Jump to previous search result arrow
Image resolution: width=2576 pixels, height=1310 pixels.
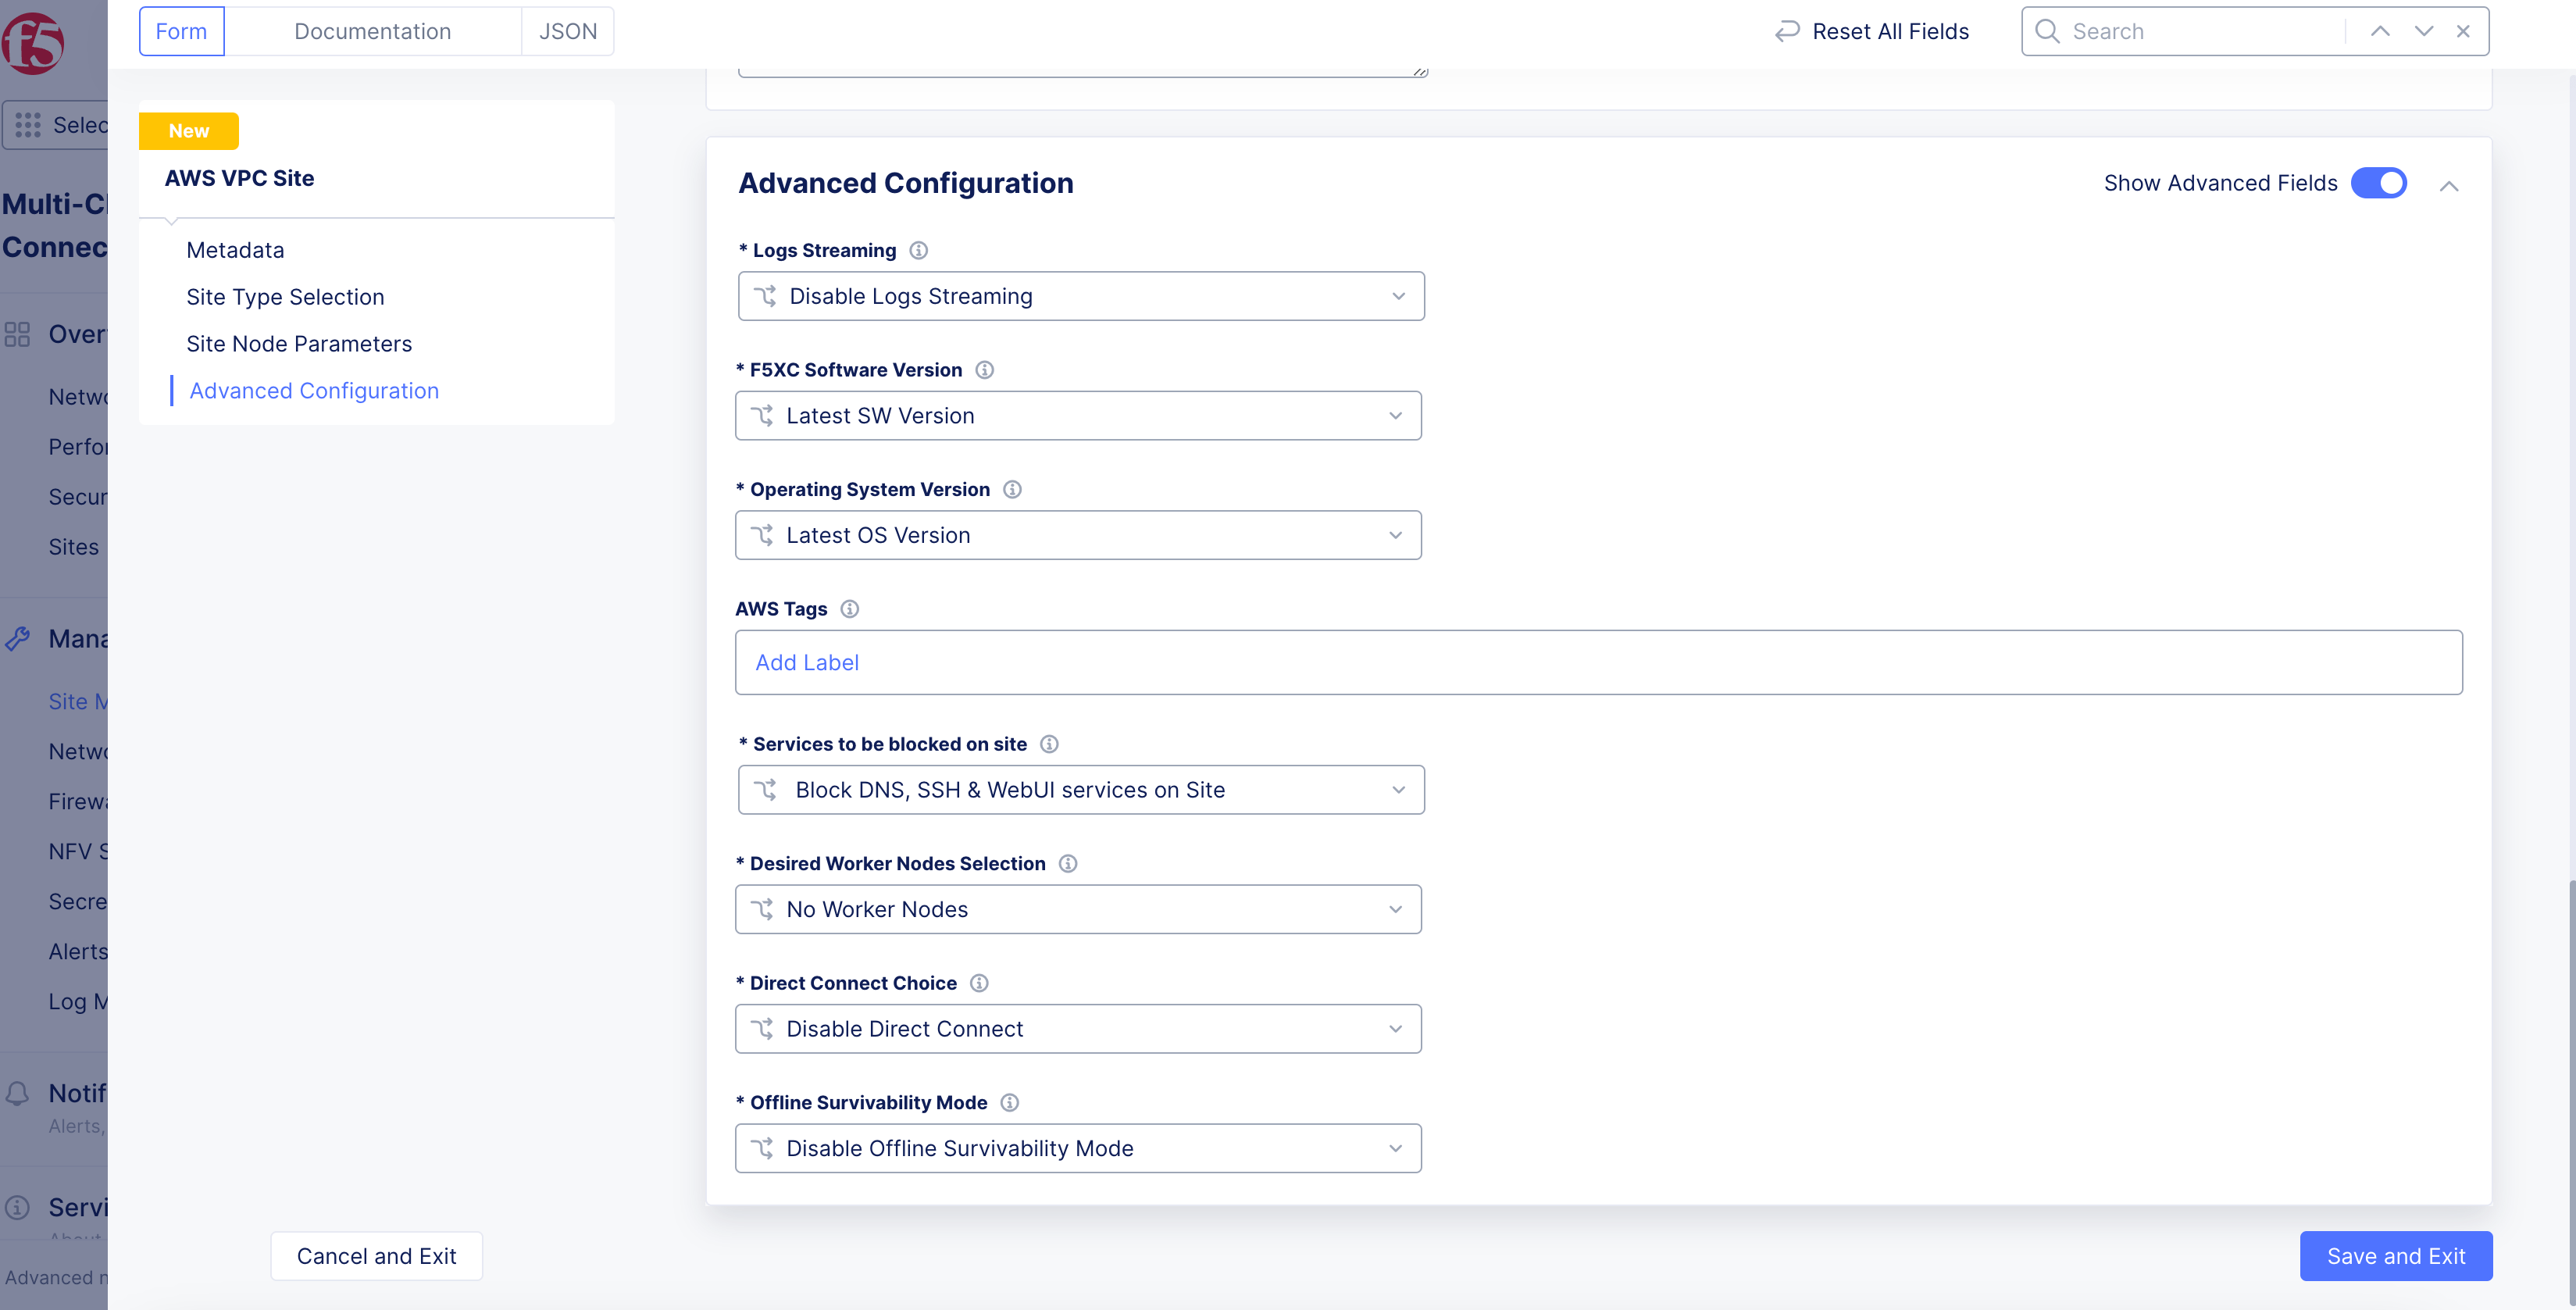point(2380,31)
